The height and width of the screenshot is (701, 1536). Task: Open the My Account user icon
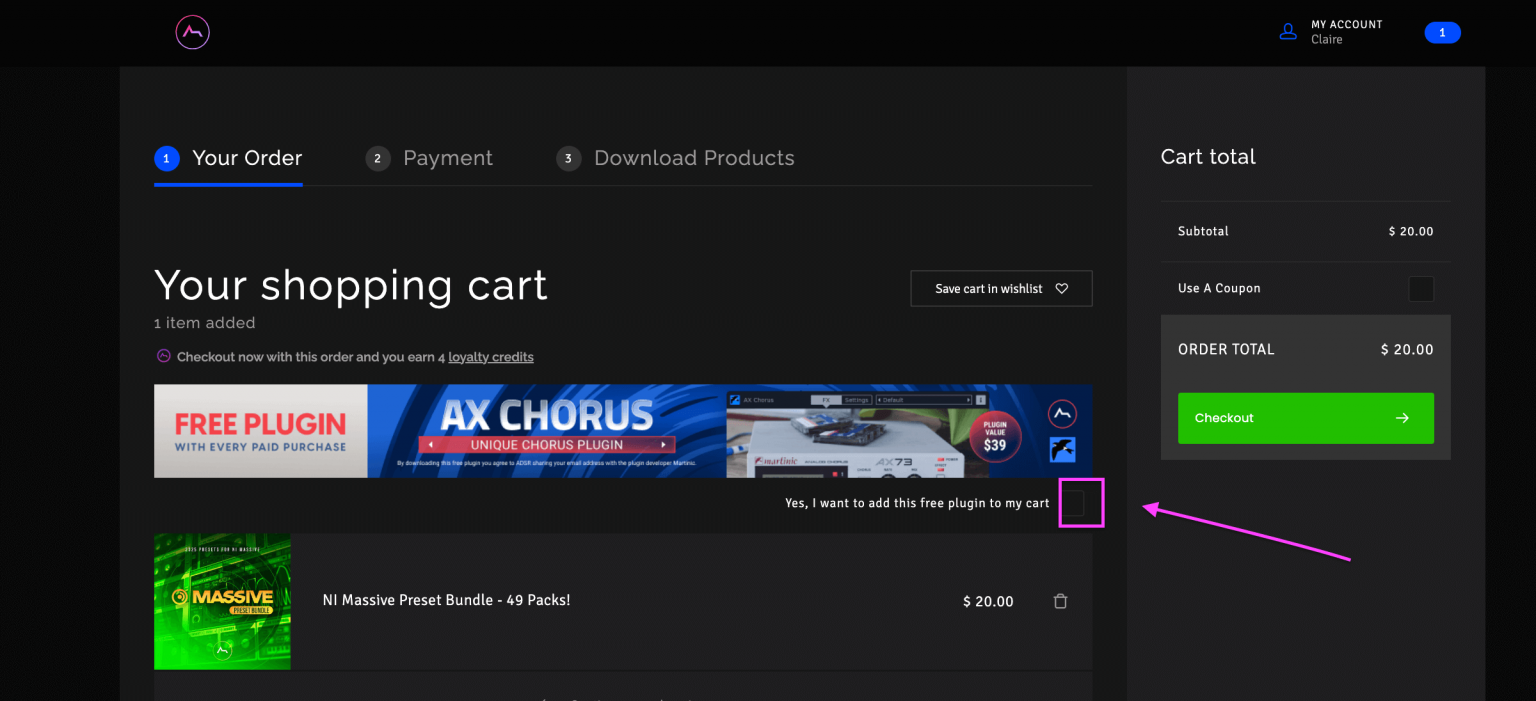coord(1288,32)
